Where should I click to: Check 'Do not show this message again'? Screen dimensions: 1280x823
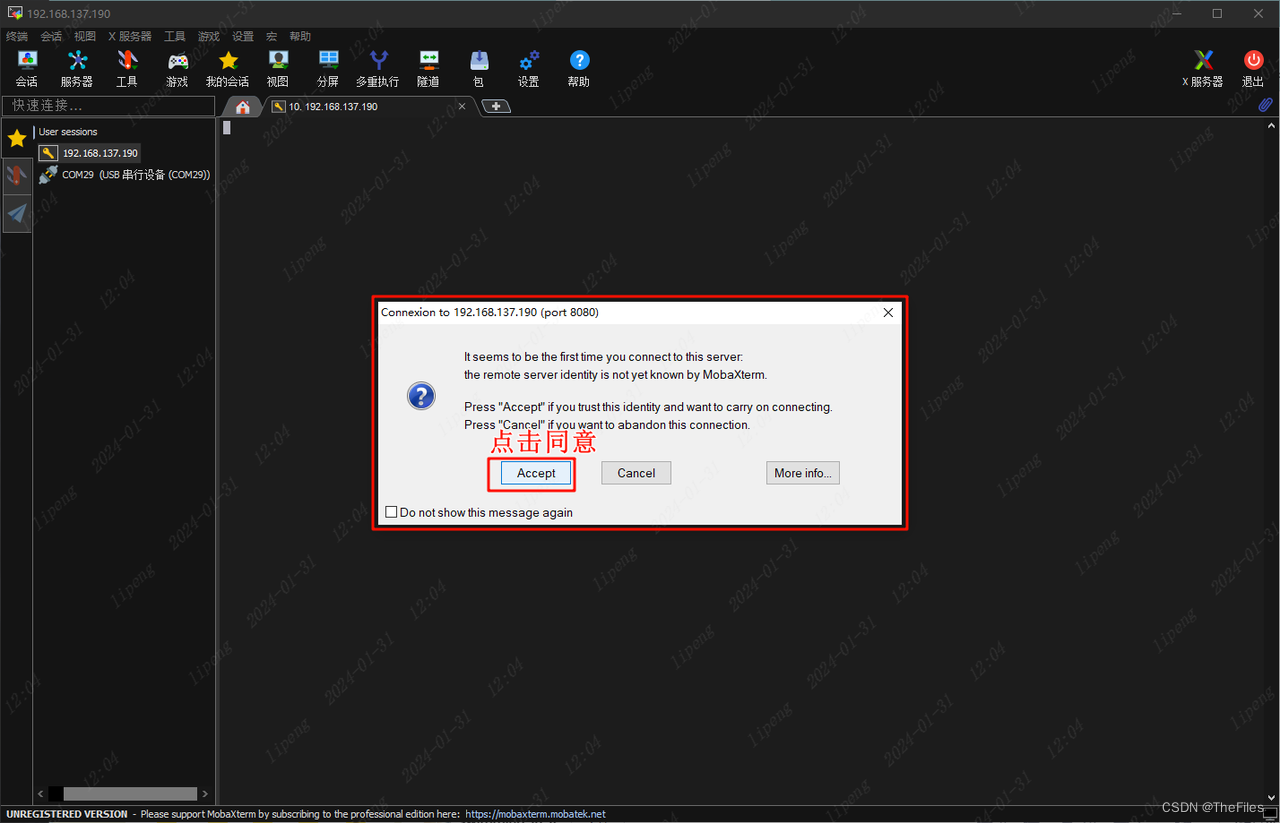pos(391,511)
